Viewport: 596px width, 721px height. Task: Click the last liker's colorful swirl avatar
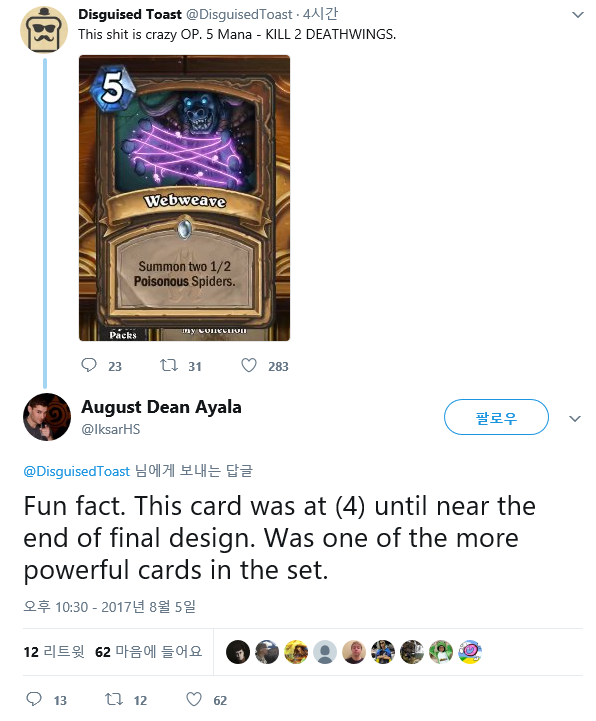click(470, 652)
